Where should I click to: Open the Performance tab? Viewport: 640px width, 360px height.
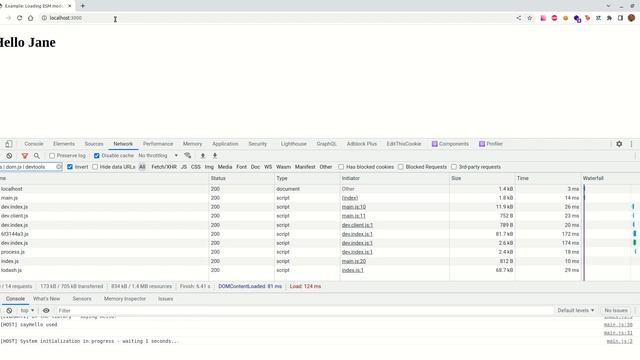(x=158, y=144)
